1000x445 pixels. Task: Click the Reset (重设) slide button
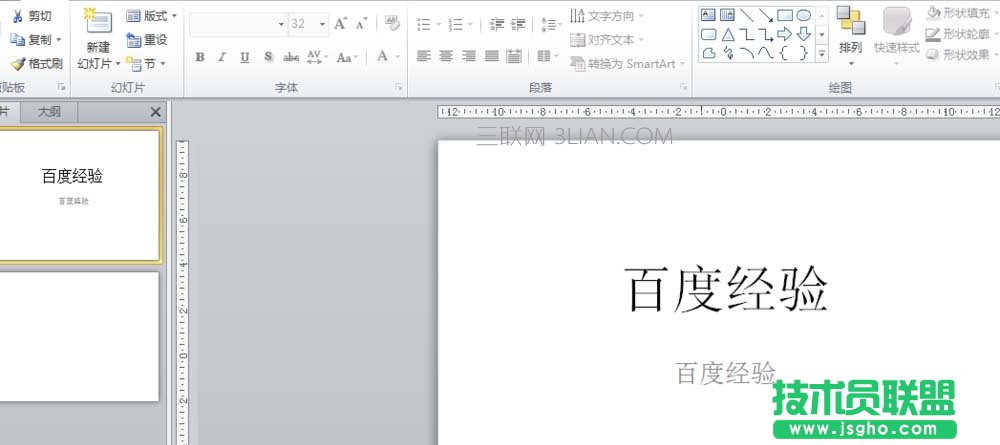coord(147,40)
